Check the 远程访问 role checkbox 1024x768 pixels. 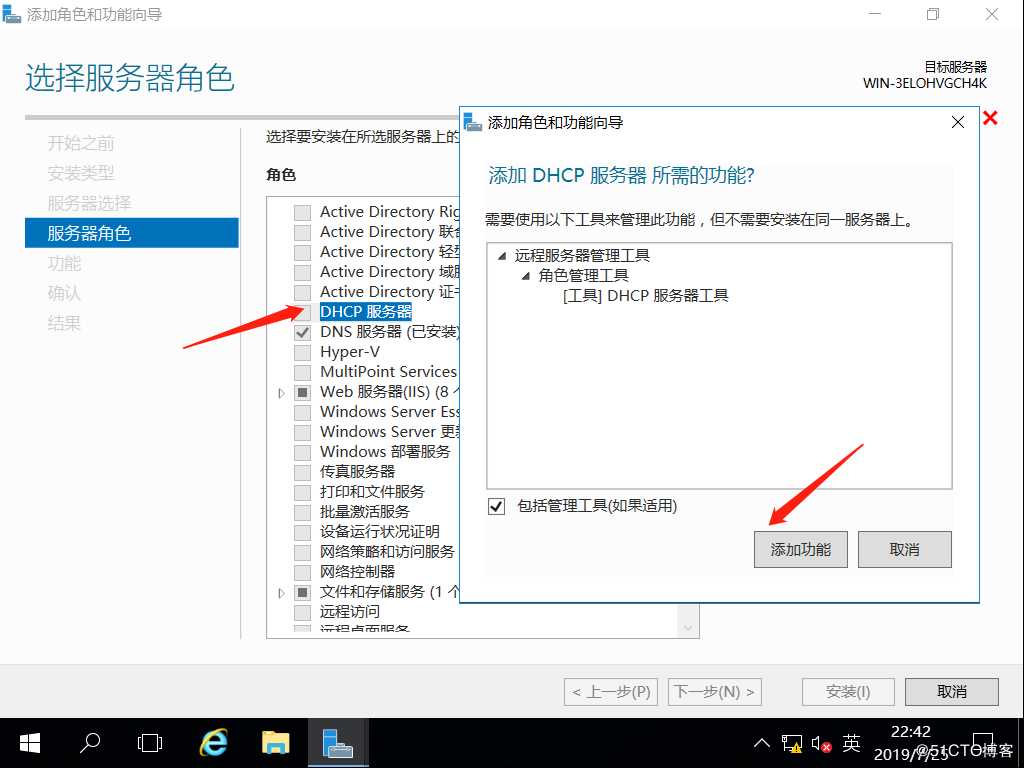[302, 613]
